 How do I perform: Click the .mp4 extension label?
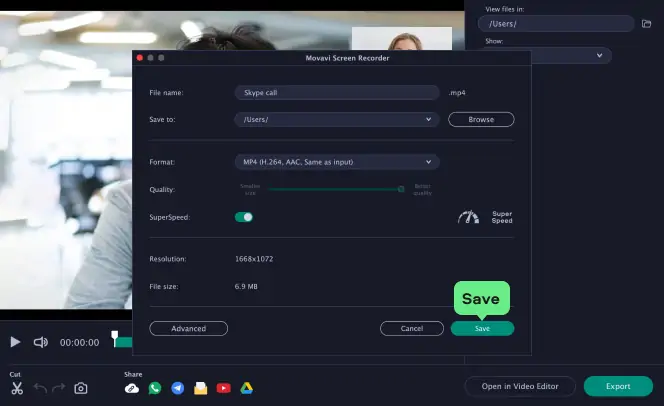pyautogui.click(x=457, y=92)
